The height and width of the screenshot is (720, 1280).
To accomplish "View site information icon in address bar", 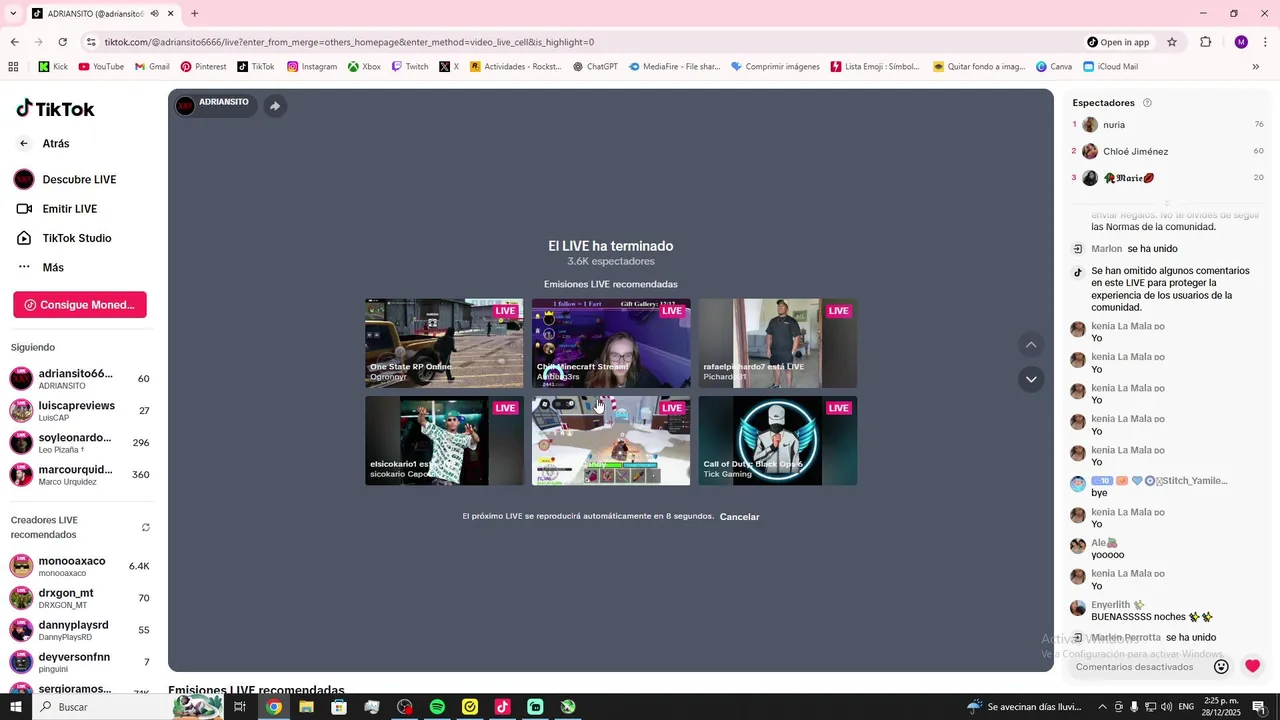I will click(x=91, y=42).
